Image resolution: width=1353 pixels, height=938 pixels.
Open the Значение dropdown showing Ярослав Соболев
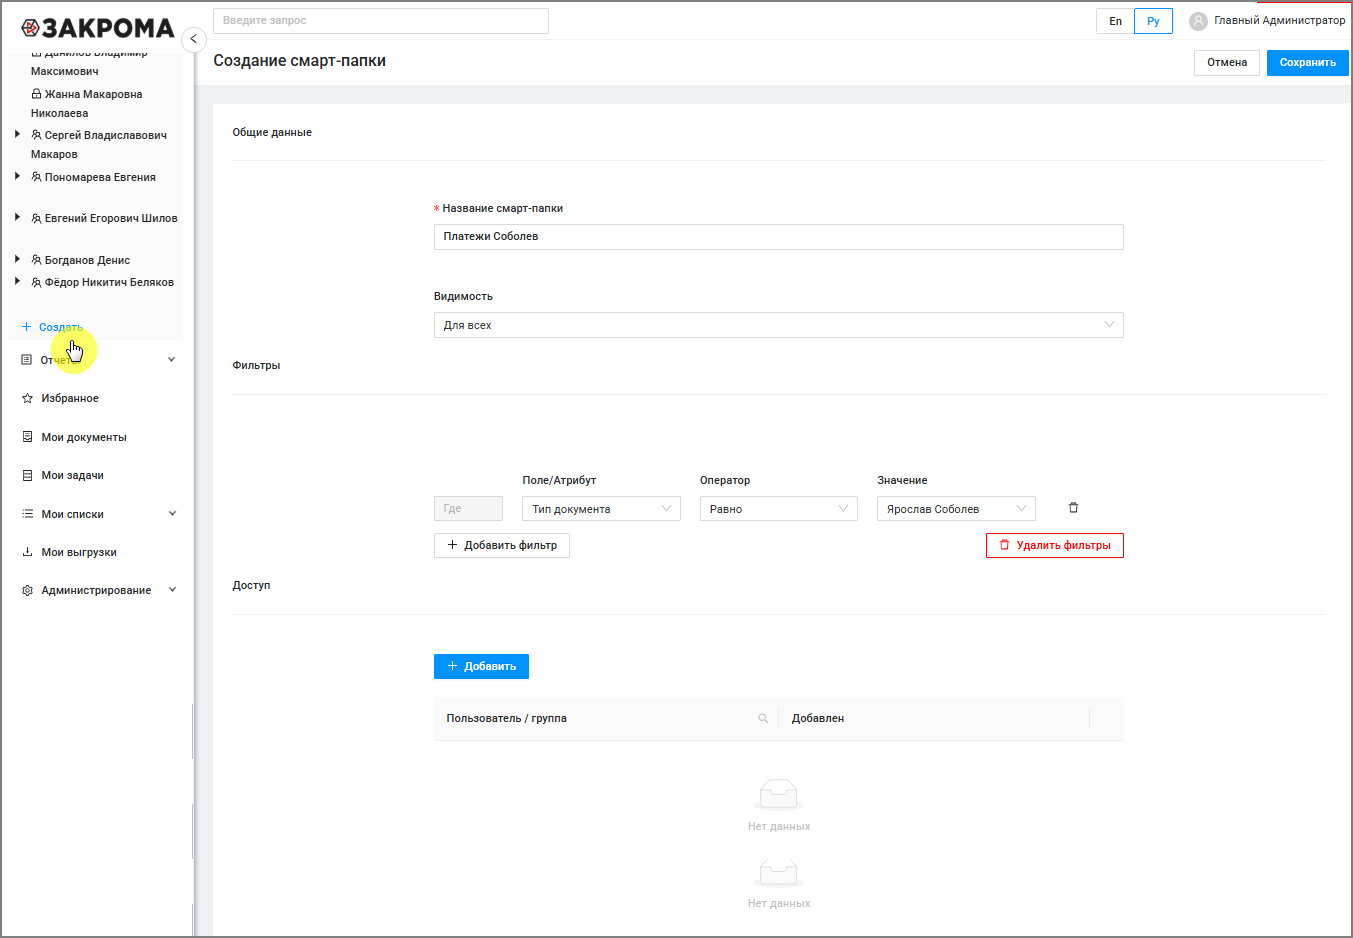[x=956, y=509]
